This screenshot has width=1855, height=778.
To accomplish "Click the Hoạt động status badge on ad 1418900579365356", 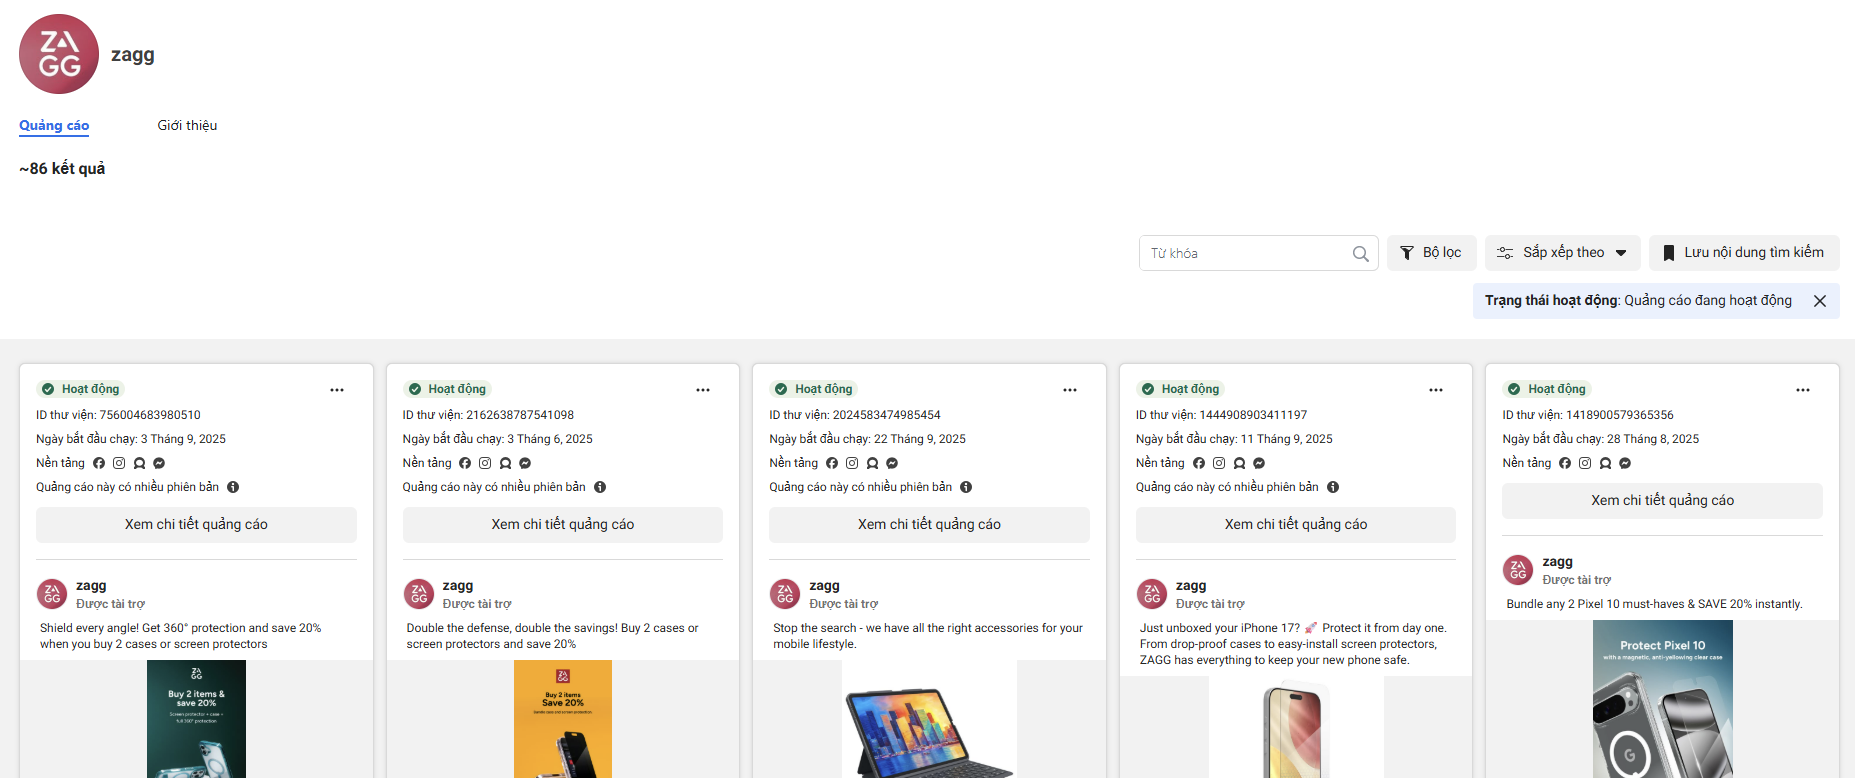I will (x=1547, y=389).
